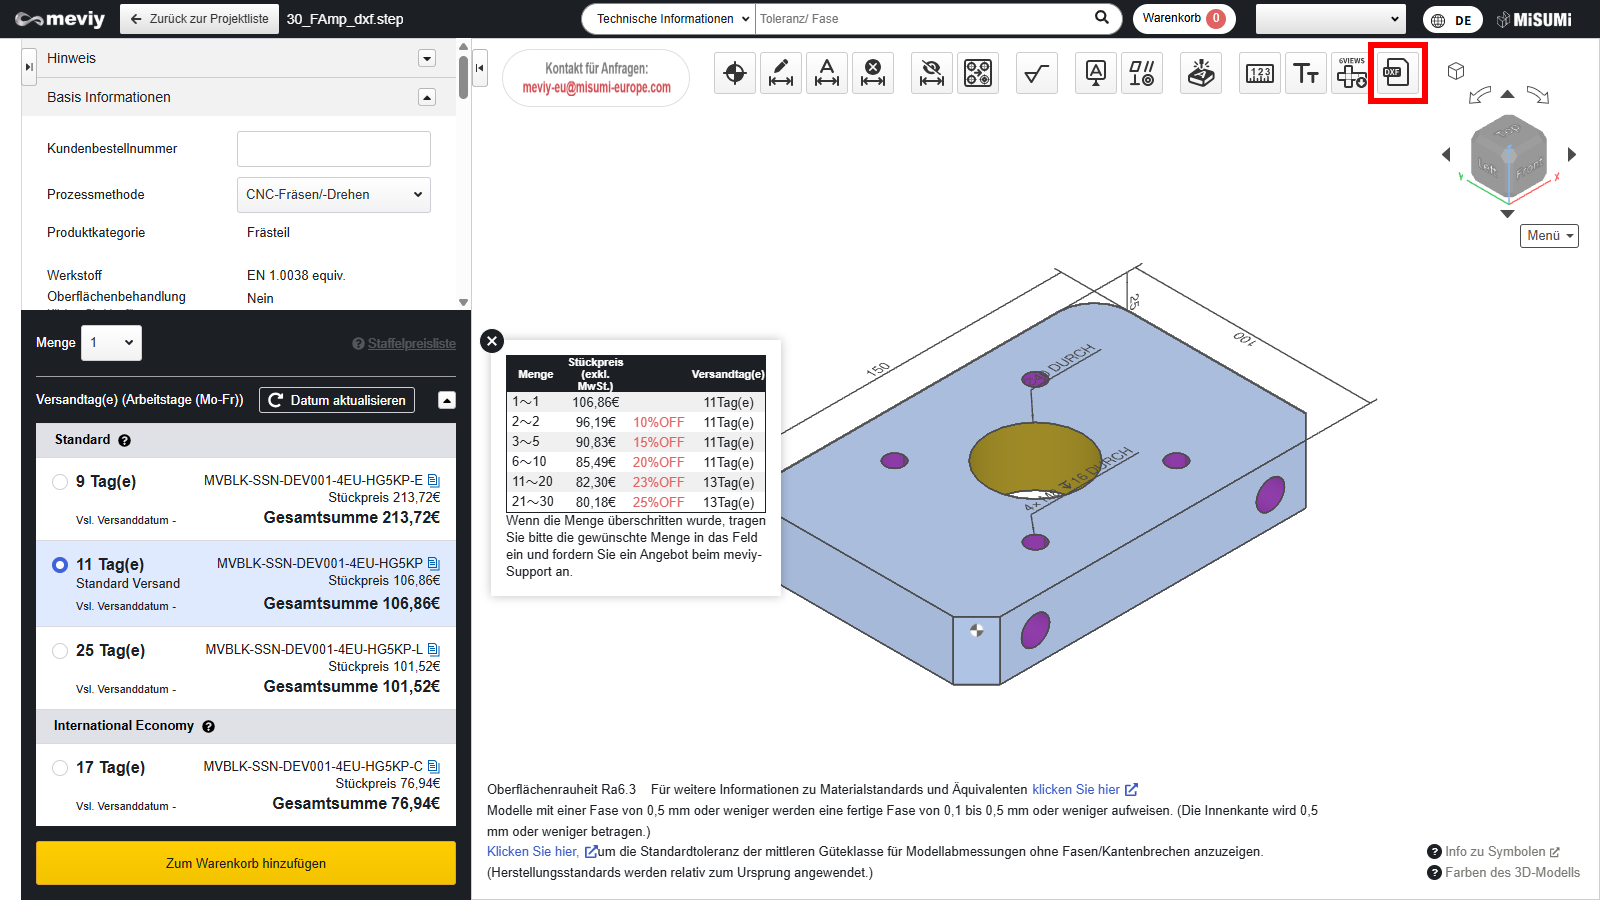Viewport: 1600px width, 900px height.
Task: Click the origin crosshair icon in toolbar
Action: tap(735, 73)
